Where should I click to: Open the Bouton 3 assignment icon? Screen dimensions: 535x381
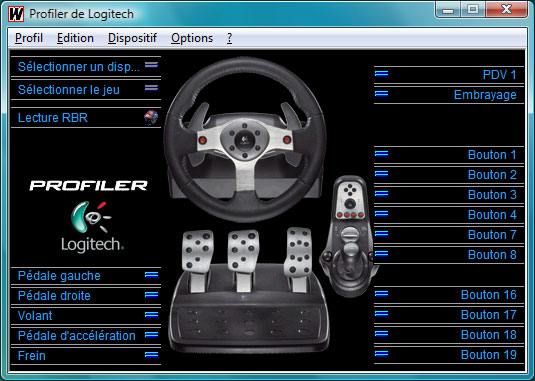point(381,193)
